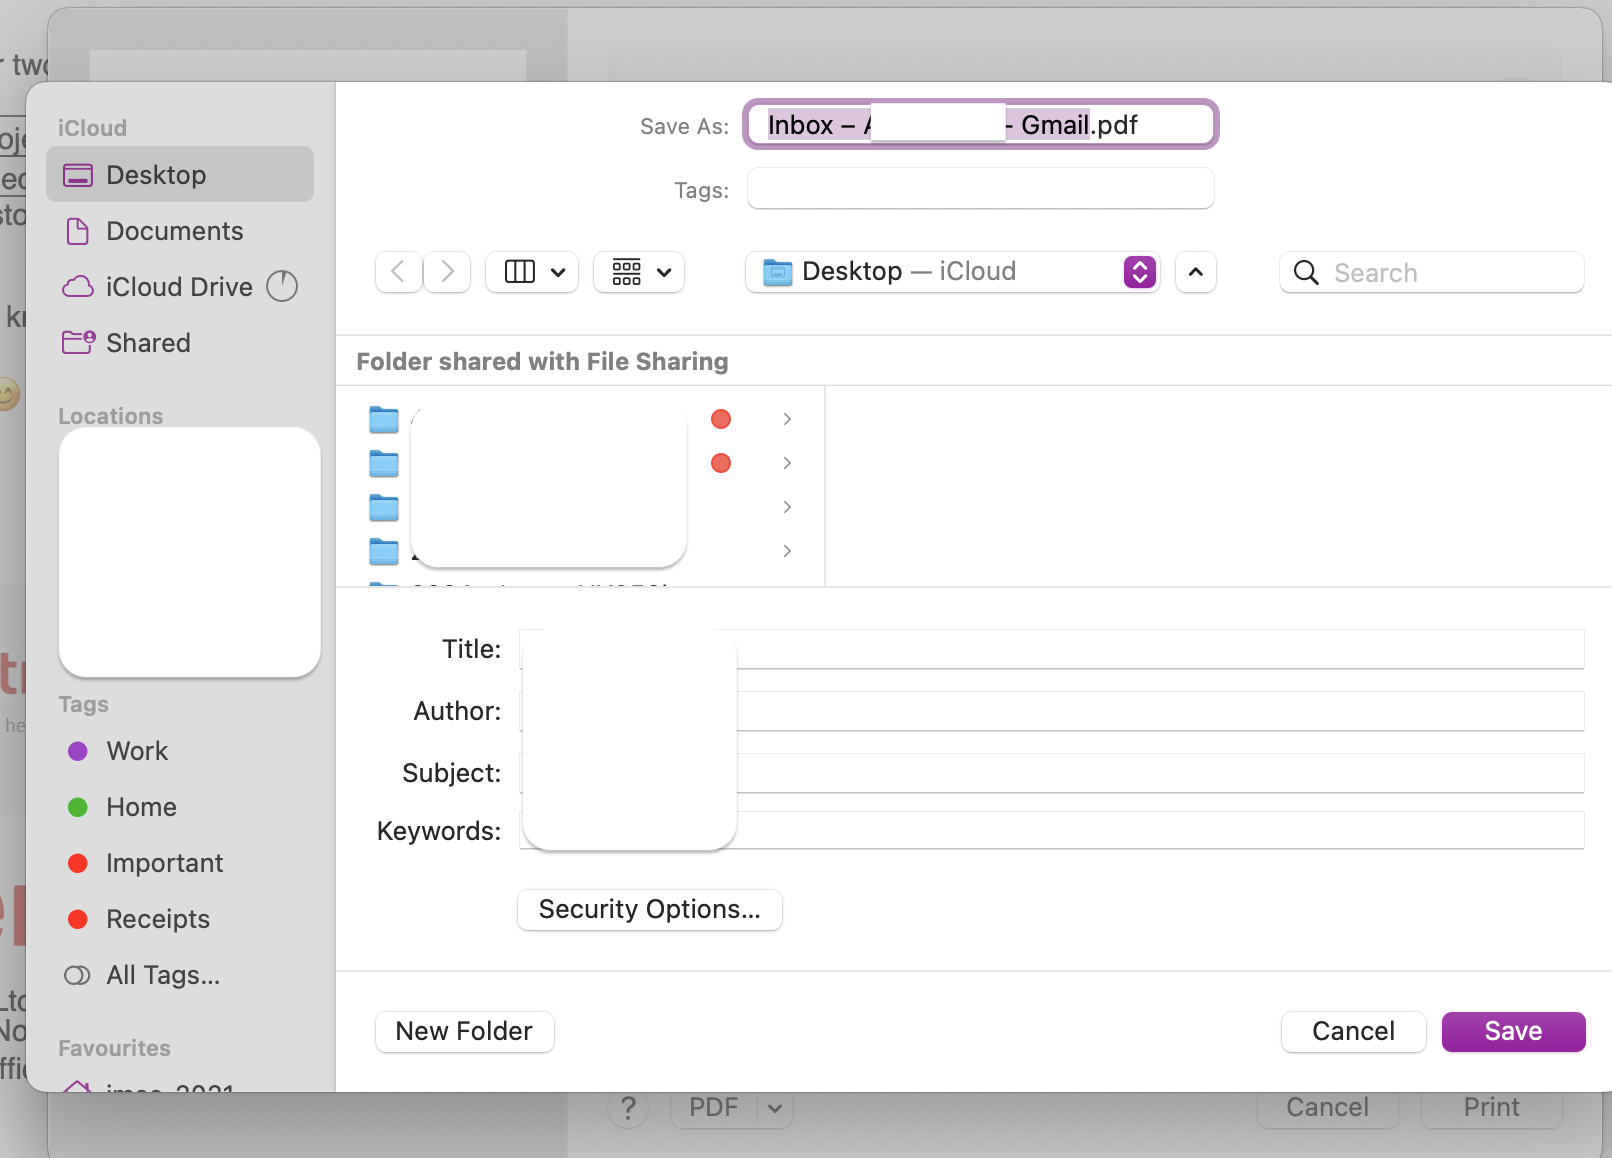
Task: Go forward with the right arrow button
Action: [x=447, y=272]
